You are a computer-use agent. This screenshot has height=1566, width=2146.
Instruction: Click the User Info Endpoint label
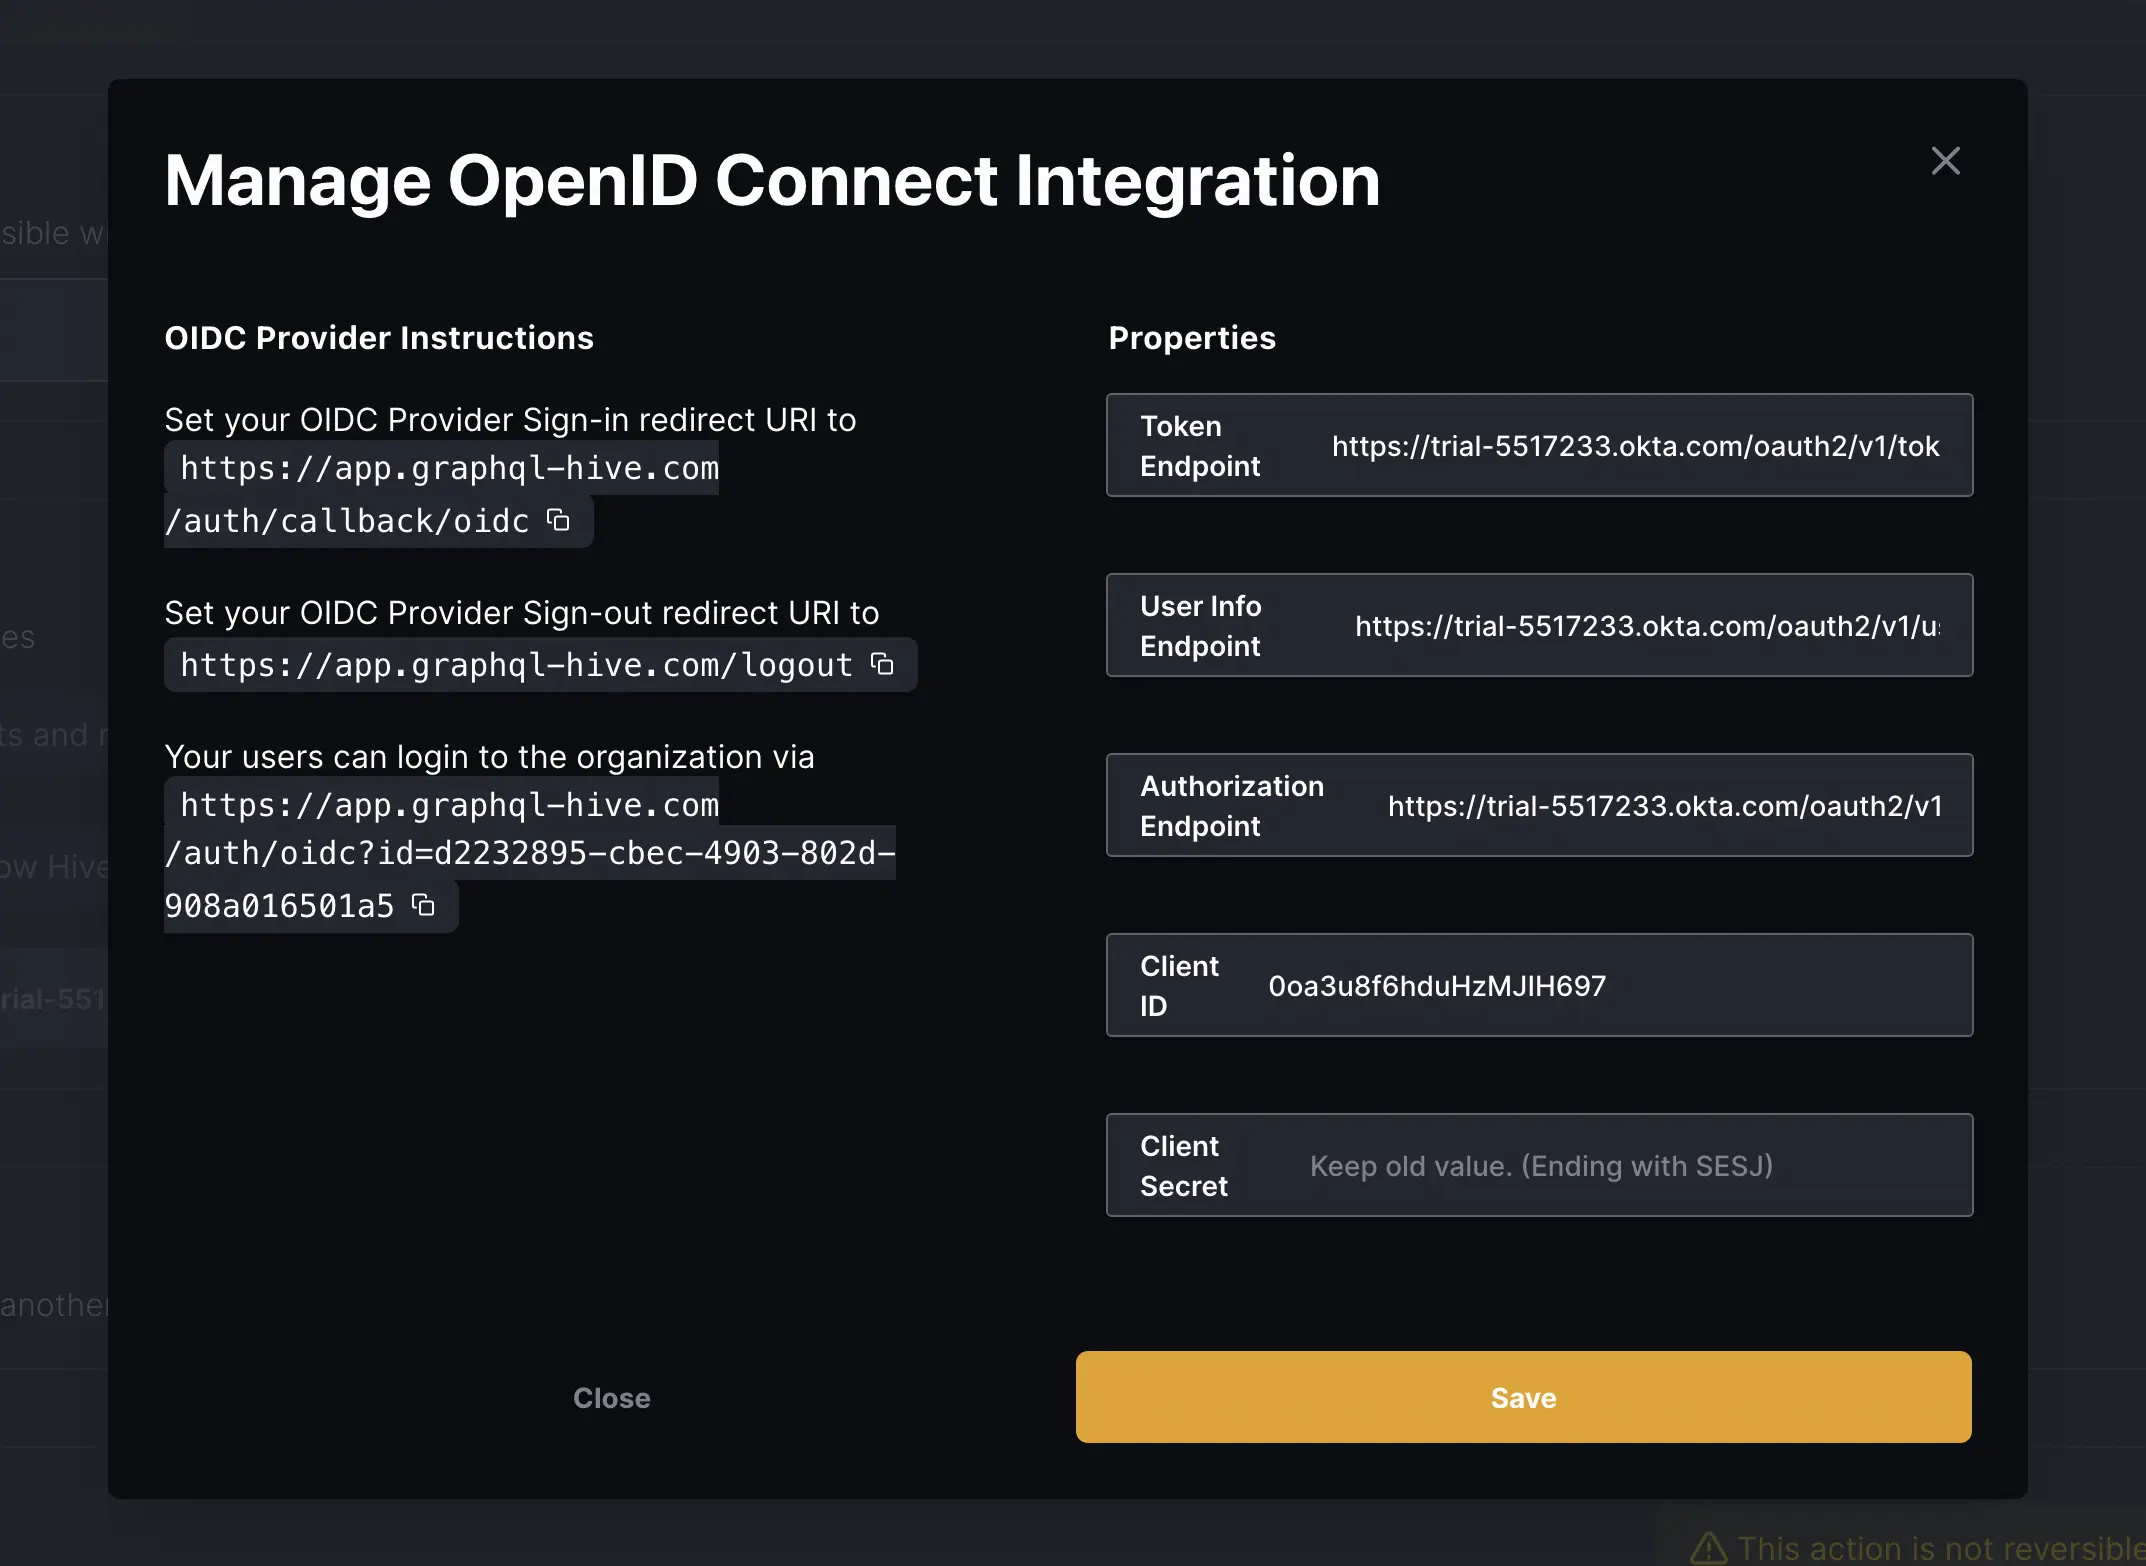tap(1200, 626)
